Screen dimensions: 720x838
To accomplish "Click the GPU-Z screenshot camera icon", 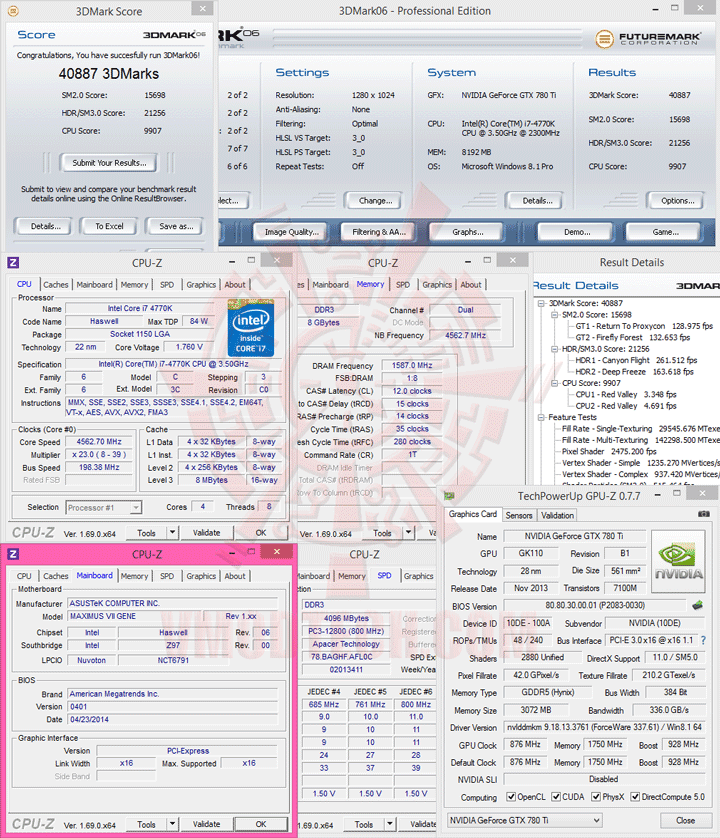I will click(703, 514).
